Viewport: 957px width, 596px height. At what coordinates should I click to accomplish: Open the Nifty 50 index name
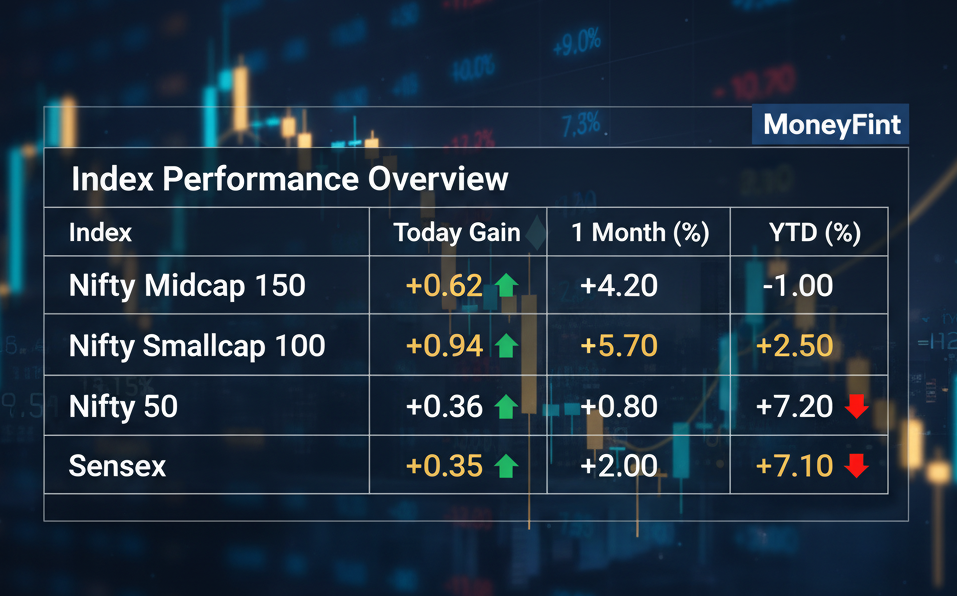coord(123,406)
